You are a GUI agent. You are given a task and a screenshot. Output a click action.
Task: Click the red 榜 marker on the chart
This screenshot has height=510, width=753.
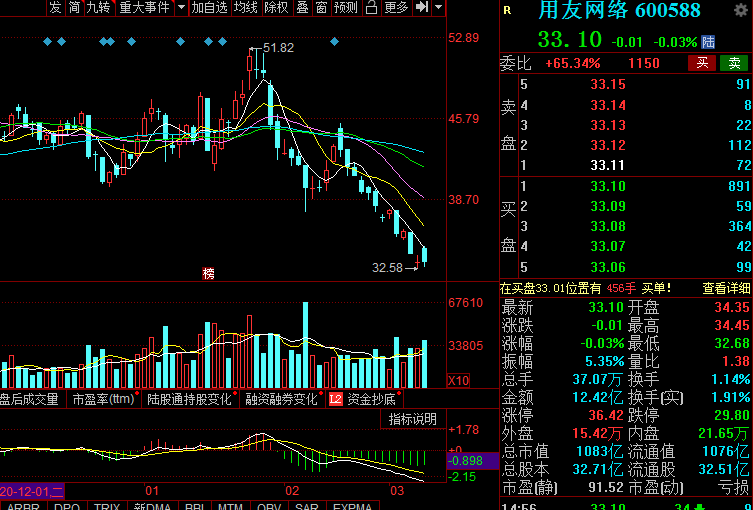[208, 273]
